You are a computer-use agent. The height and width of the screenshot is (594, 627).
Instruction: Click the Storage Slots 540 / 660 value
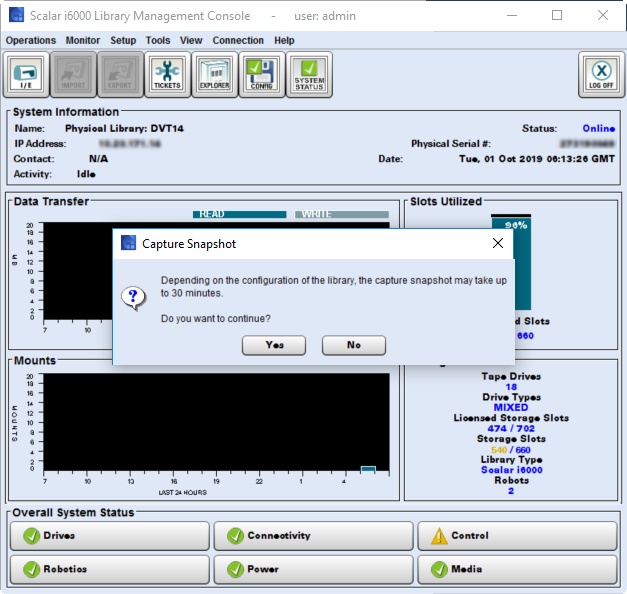[x=511, y=450]
